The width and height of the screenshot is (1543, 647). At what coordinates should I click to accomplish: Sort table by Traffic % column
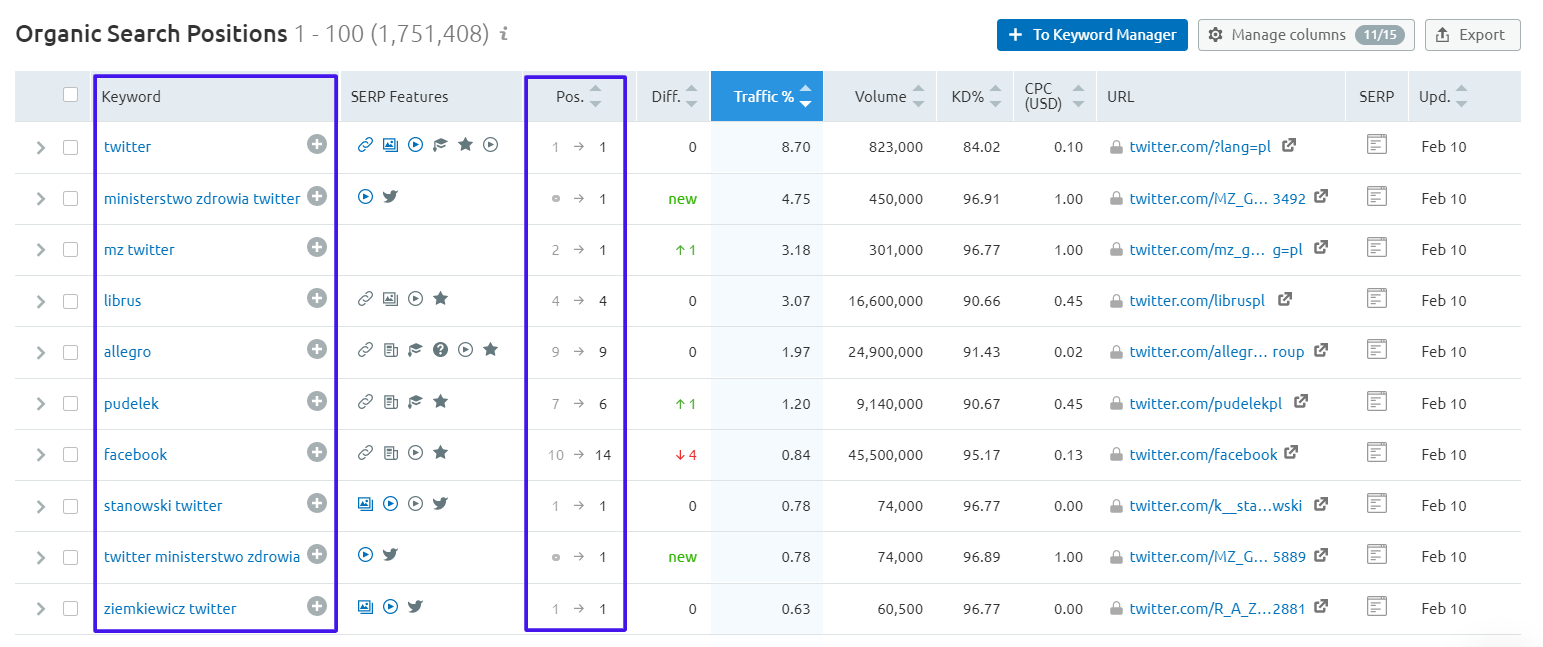point(767,97)
